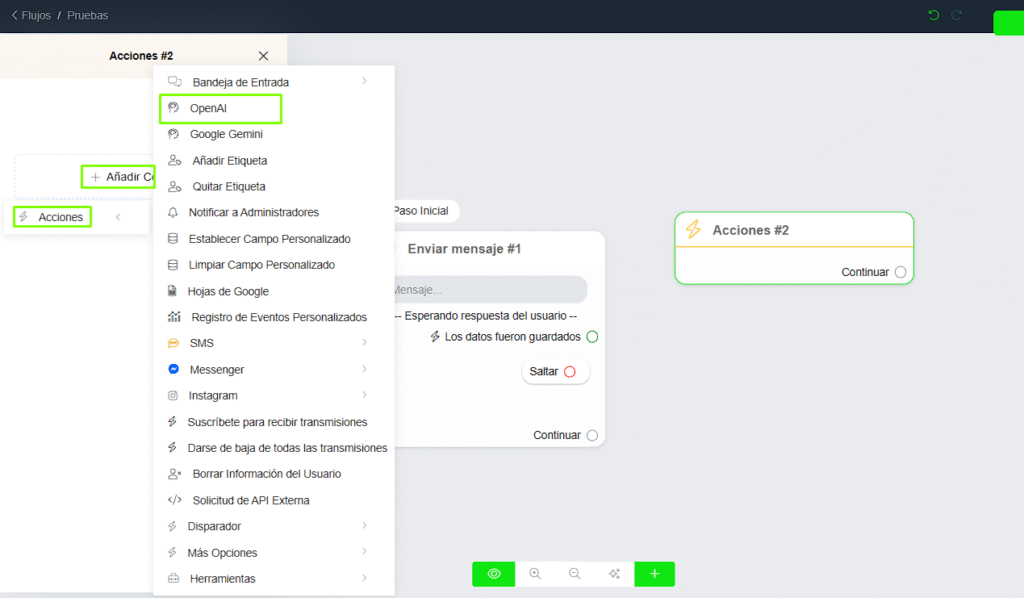Select the Continuar circle on Acciones #2
Screen dimensions: 1024x598
click(x=899, y=271)
